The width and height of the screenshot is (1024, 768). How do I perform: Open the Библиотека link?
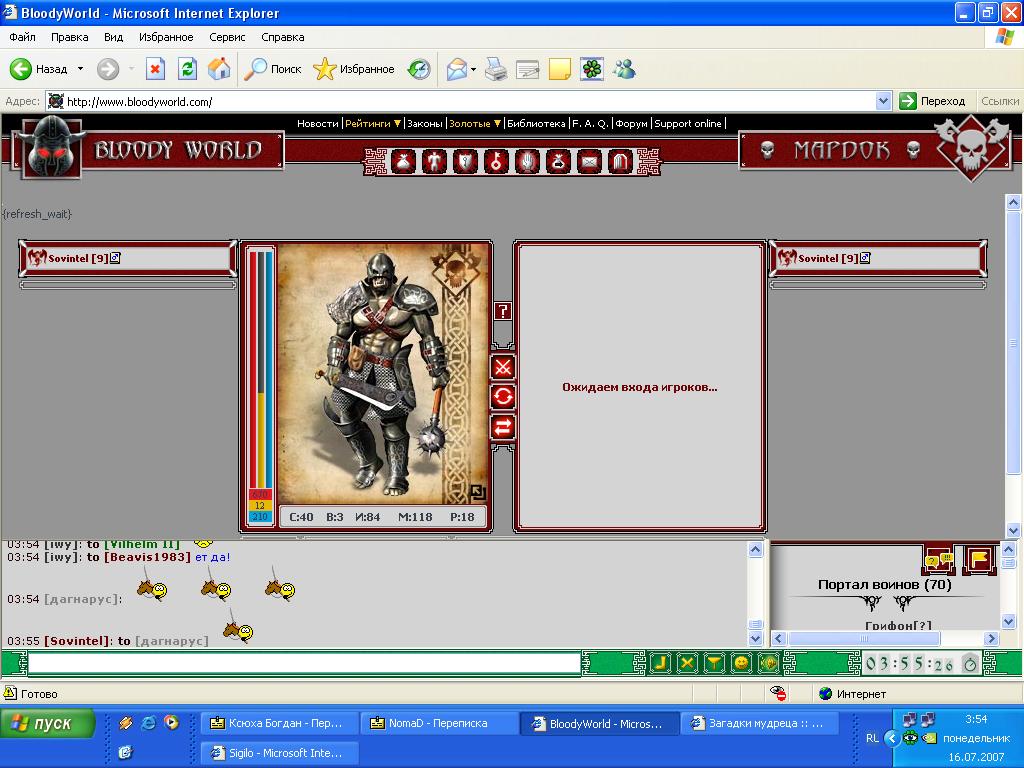536,123
